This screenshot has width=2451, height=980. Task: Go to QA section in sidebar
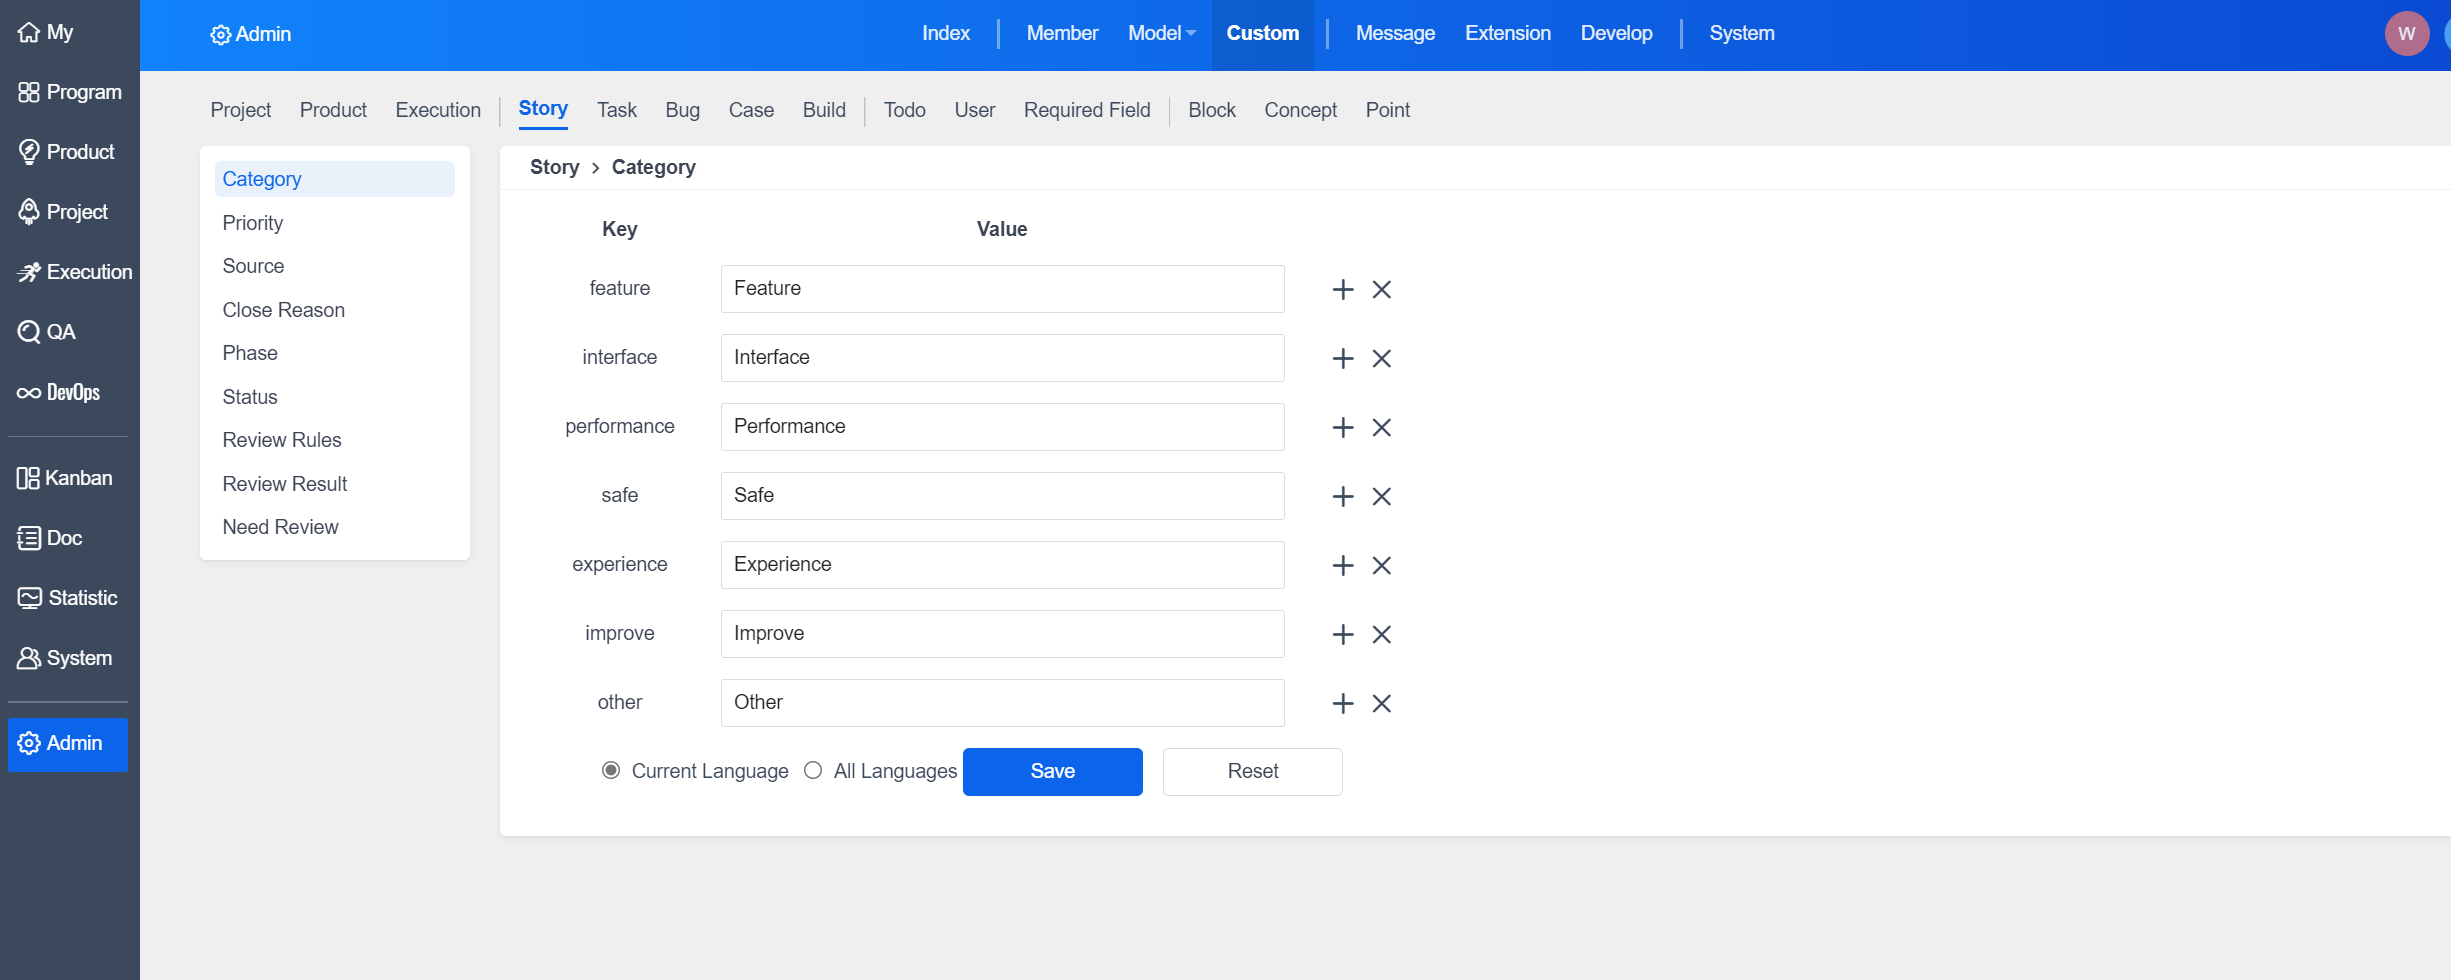pyautogui.click(x=48, y=332)
